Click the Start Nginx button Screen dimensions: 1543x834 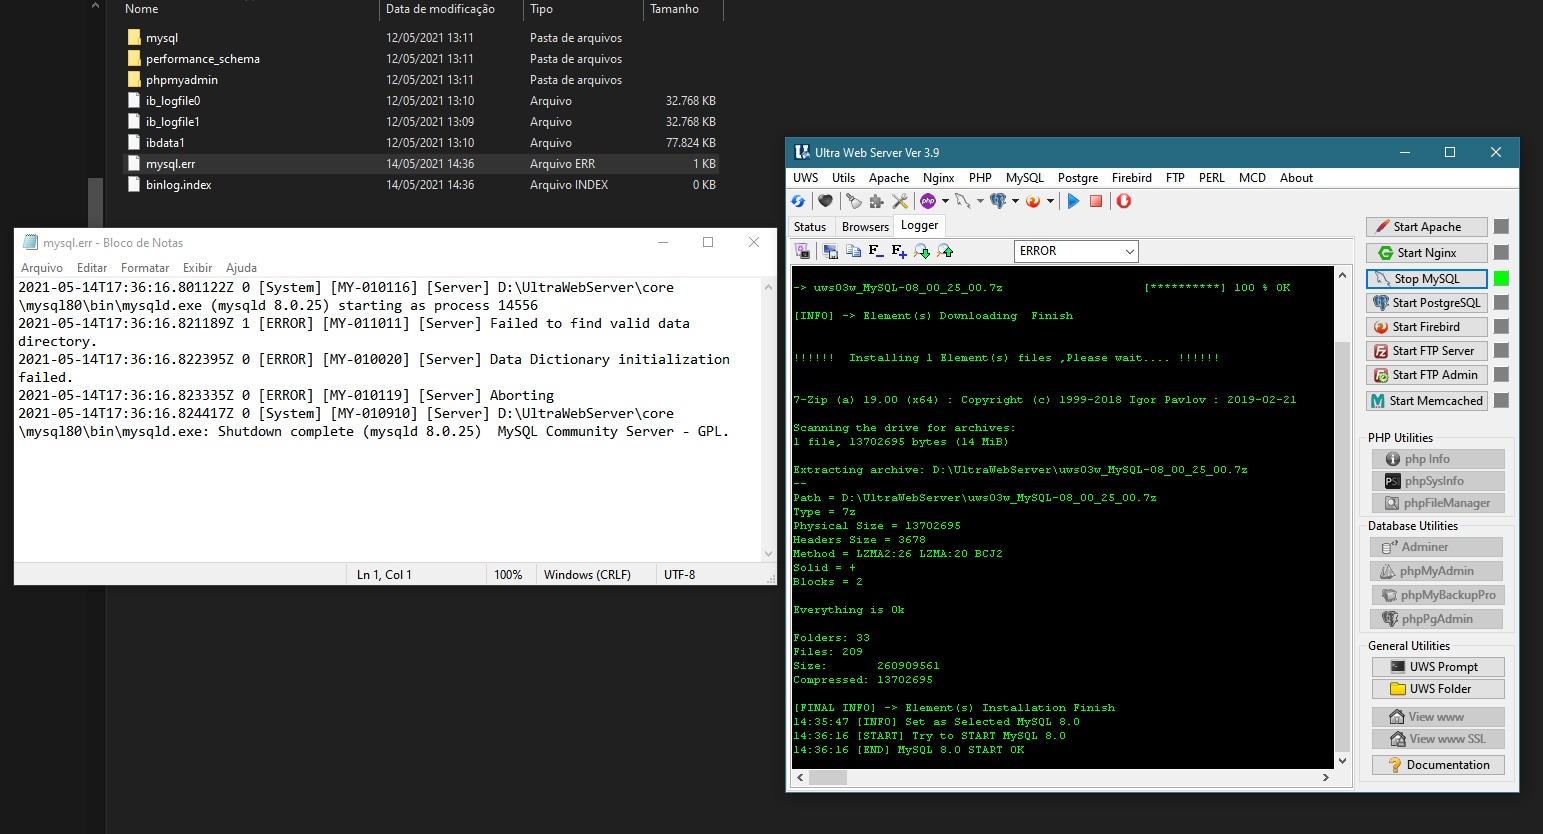(1427, 253)
